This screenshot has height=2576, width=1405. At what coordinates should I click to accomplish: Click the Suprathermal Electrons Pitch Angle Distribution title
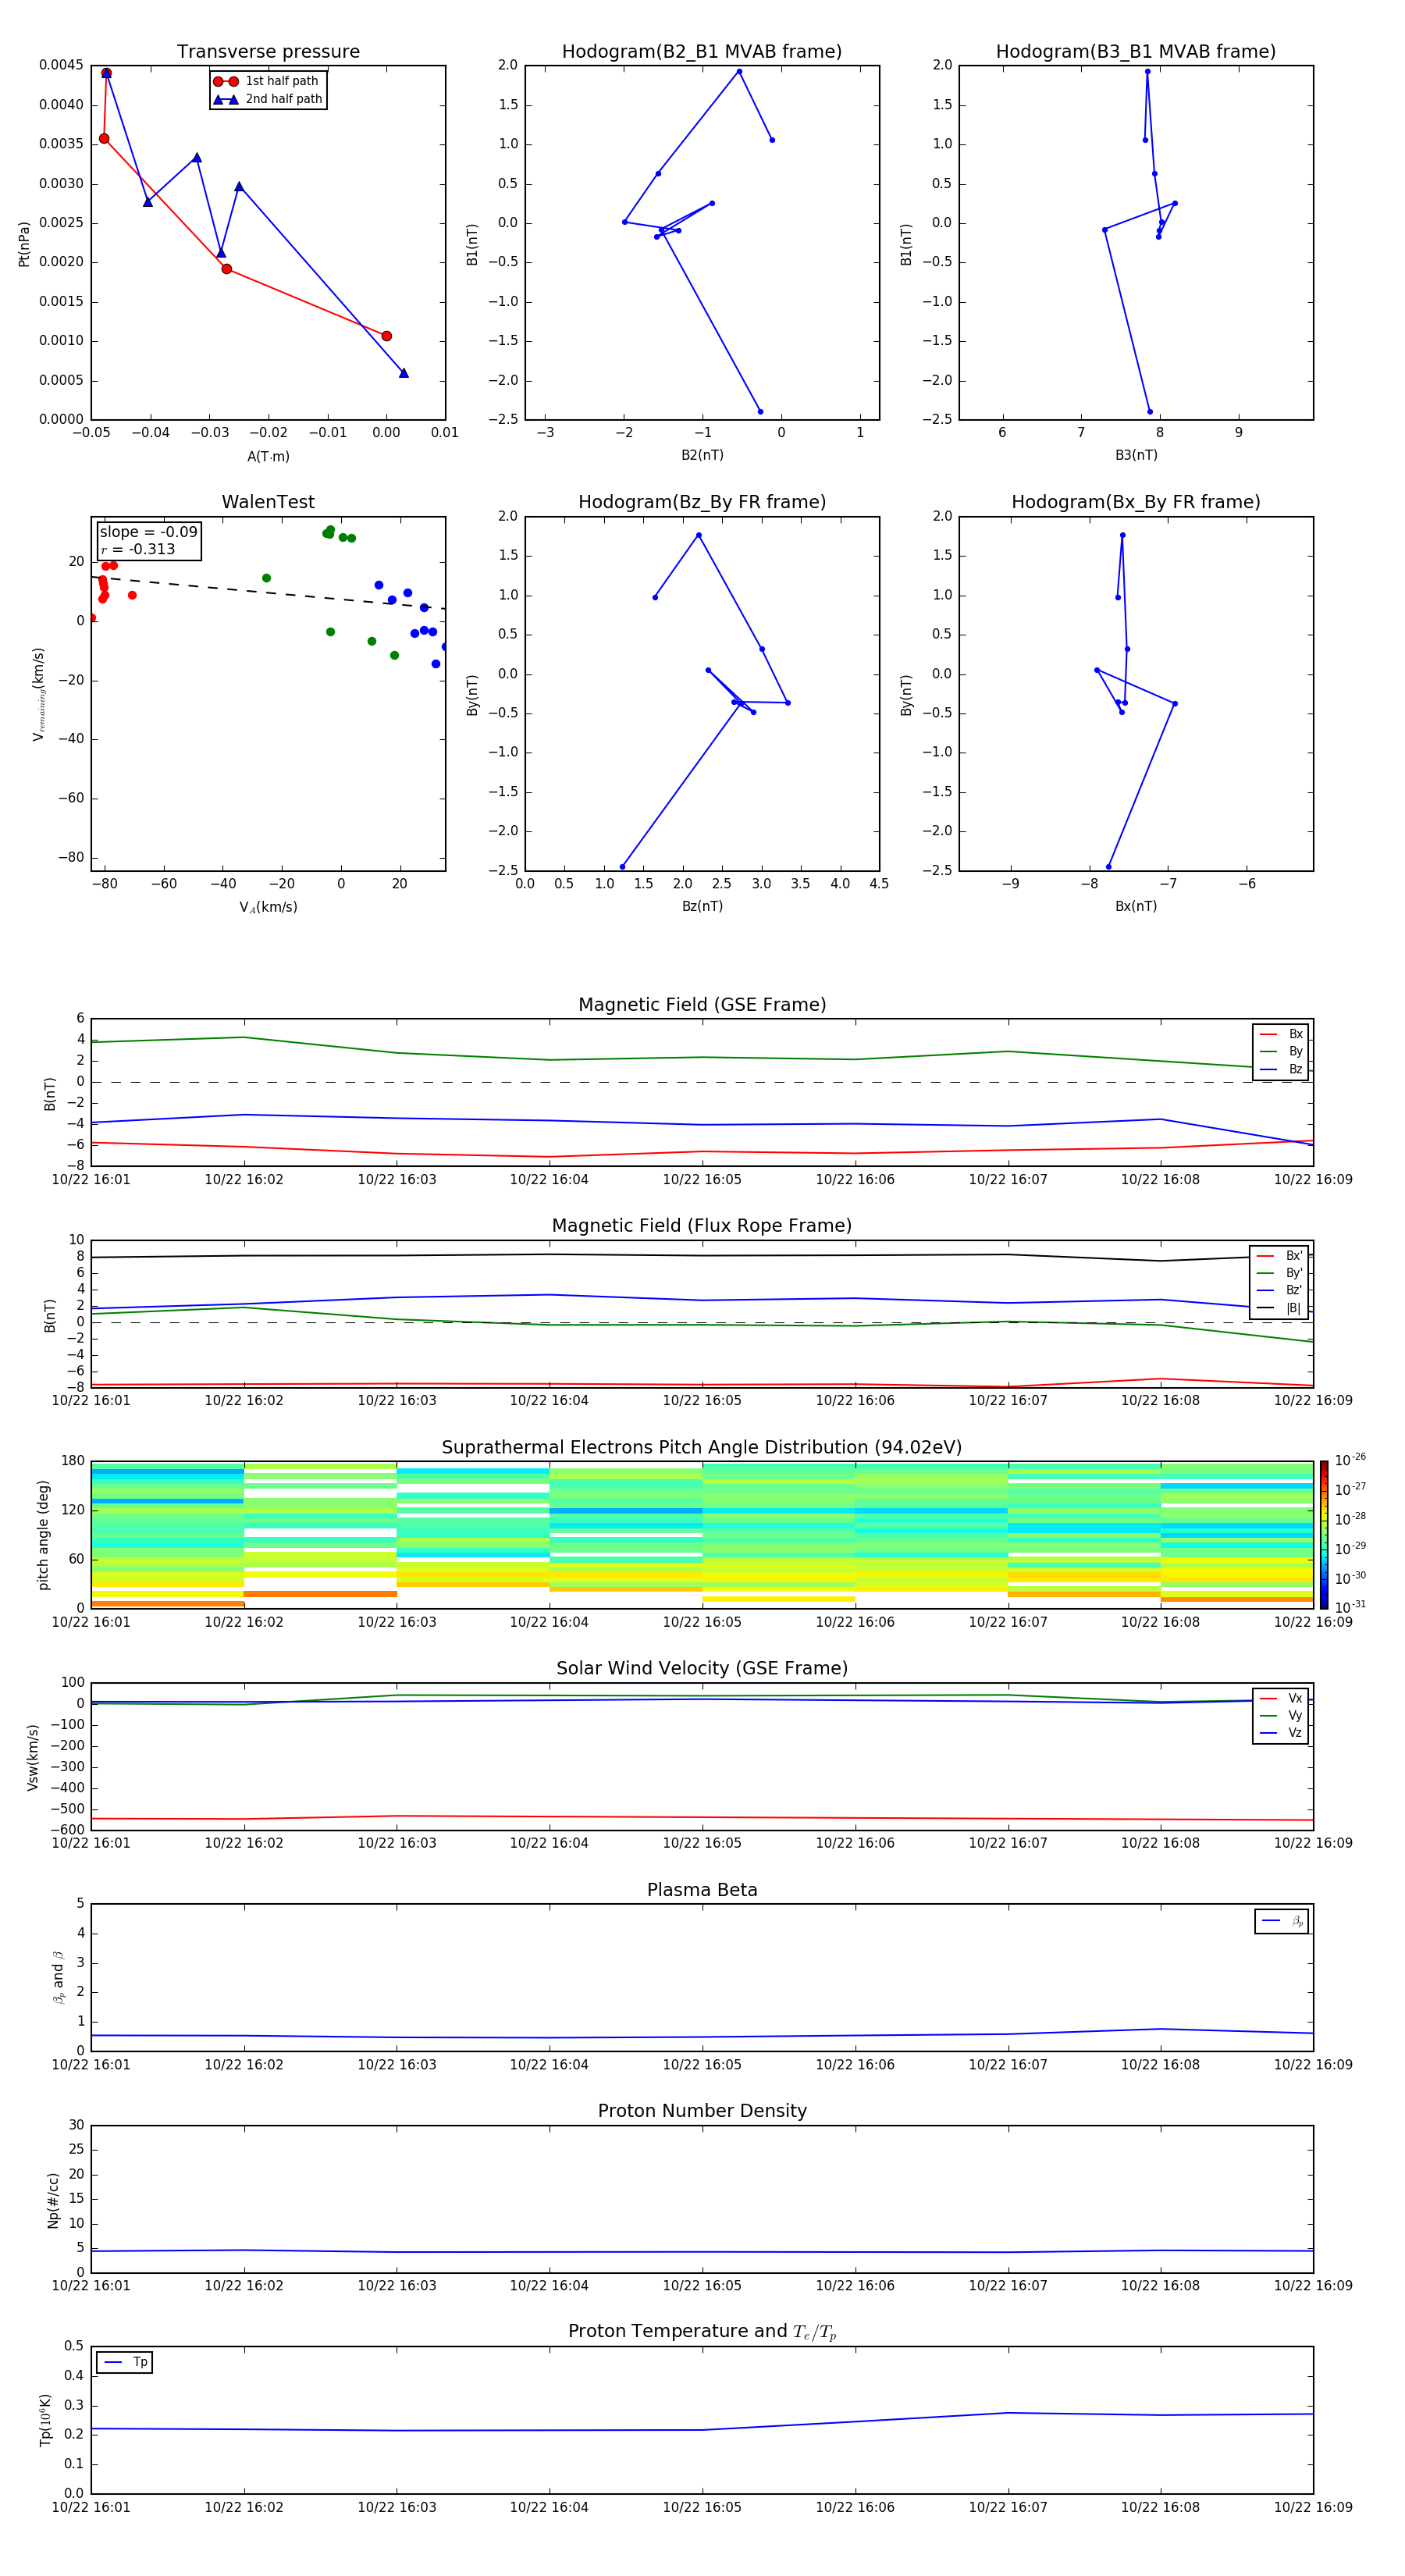pyautogui.click(x=702, y=1448)
